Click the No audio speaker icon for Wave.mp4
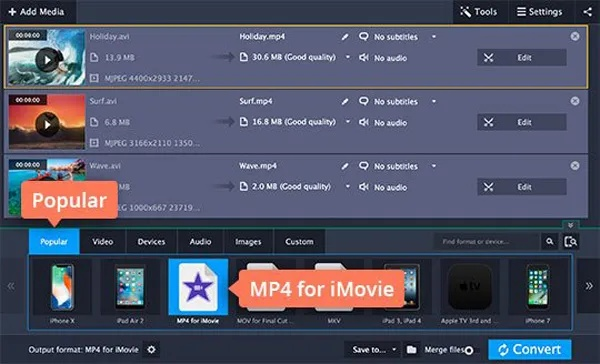Viewport: 600px width, 364px height. click(364, 187)
